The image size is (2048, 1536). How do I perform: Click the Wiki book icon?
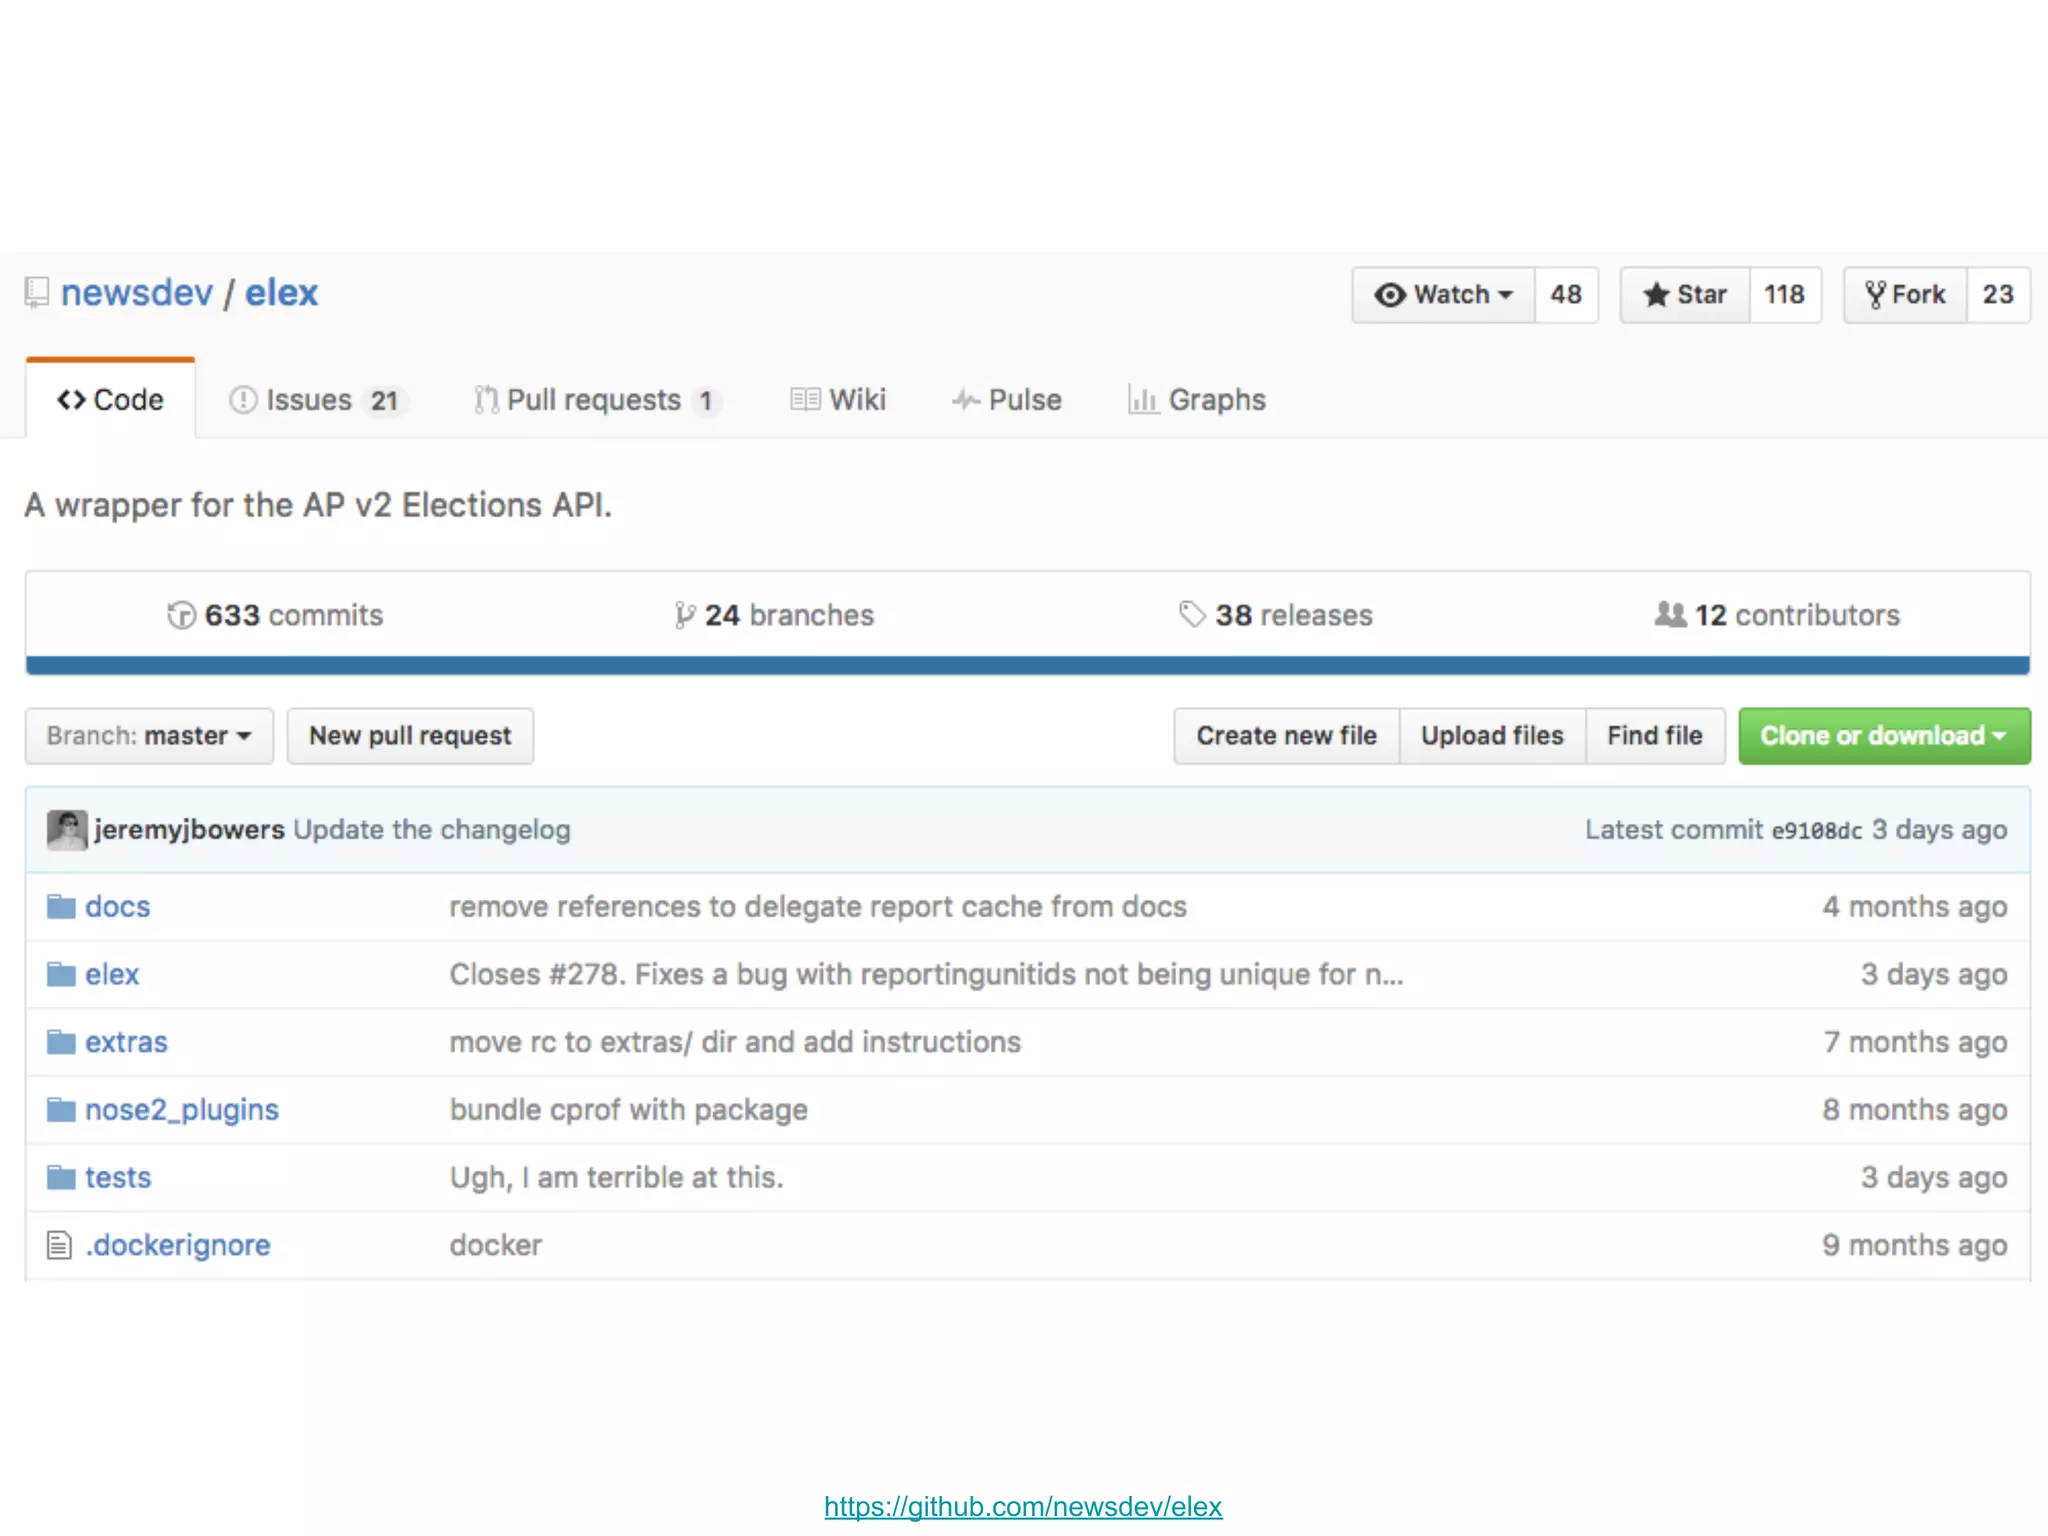pos(805,400)
